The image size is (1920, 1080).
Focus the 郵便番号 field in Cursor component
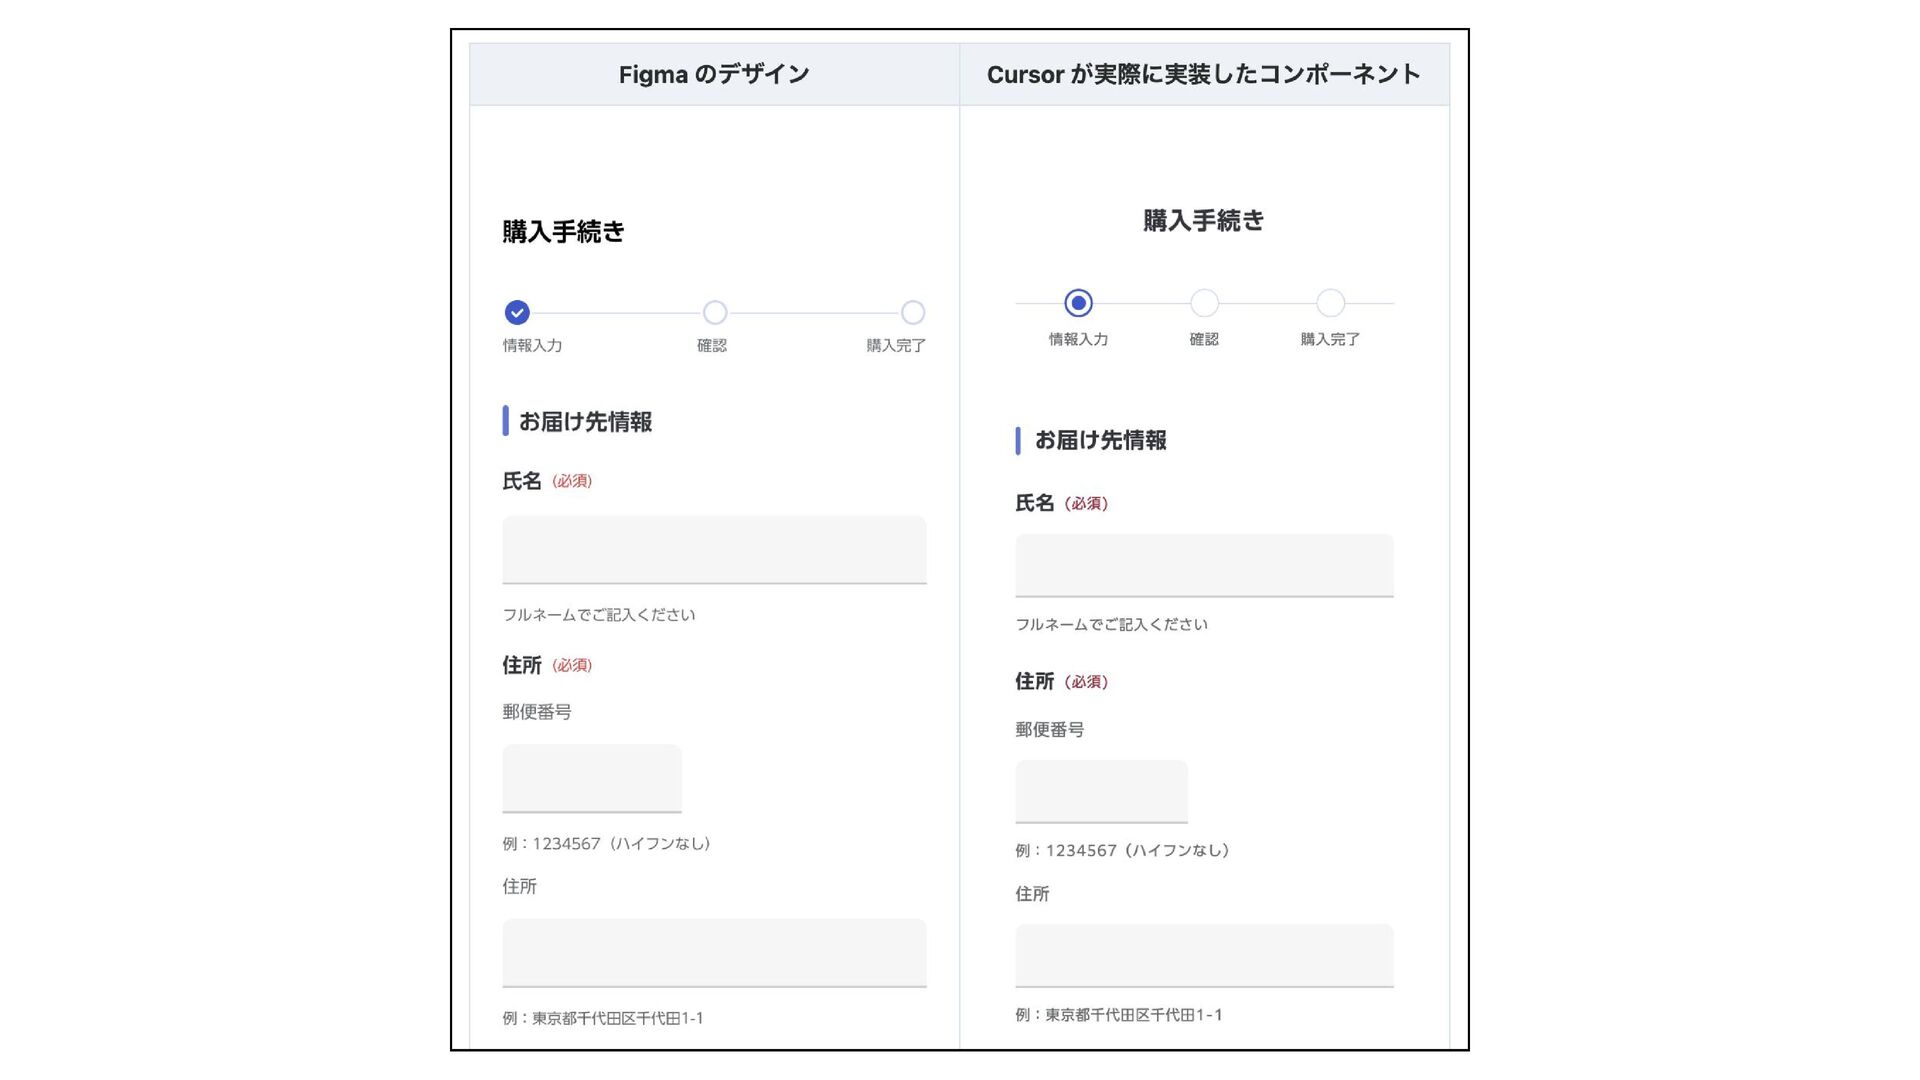[x=1101, y=791]
